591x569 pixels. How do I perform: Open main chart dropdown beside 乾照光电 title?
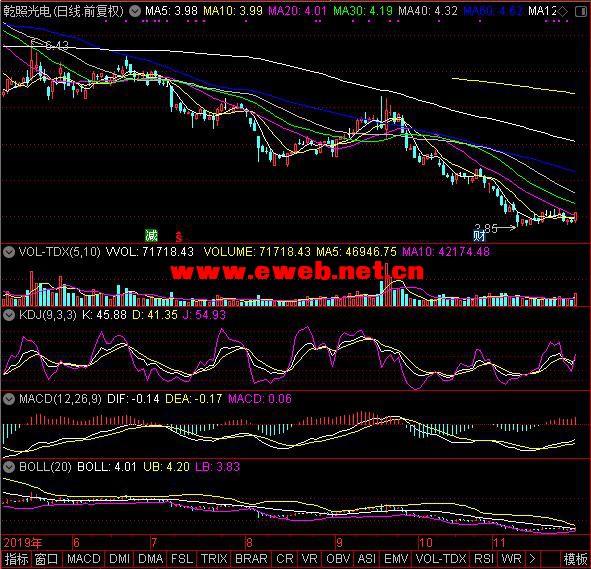click(135, 11)
